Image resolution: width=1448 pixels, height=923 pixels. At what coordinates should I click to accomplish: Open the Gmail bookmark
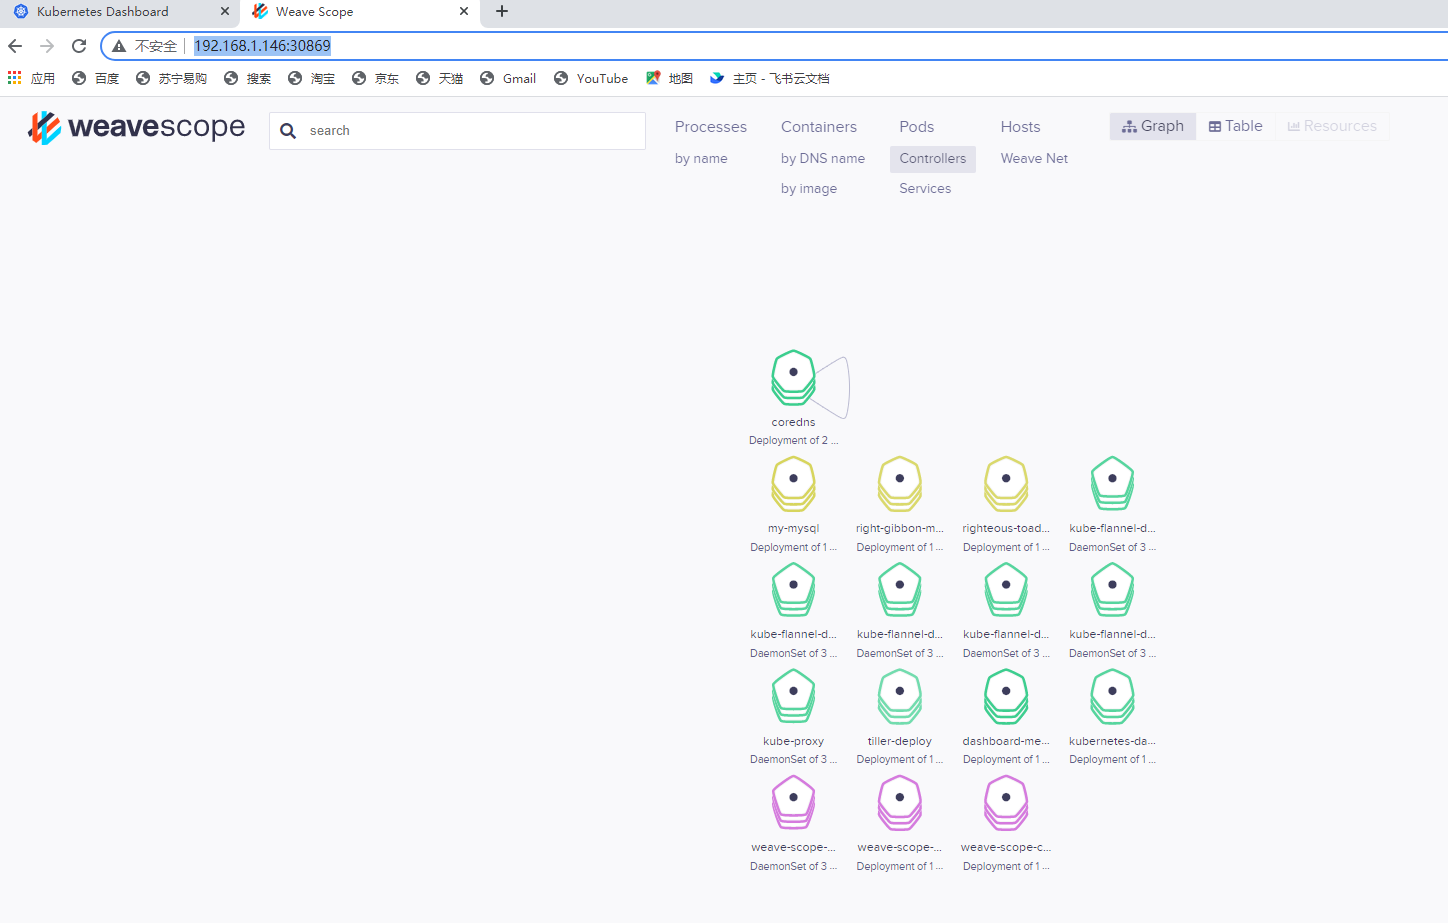508,78
